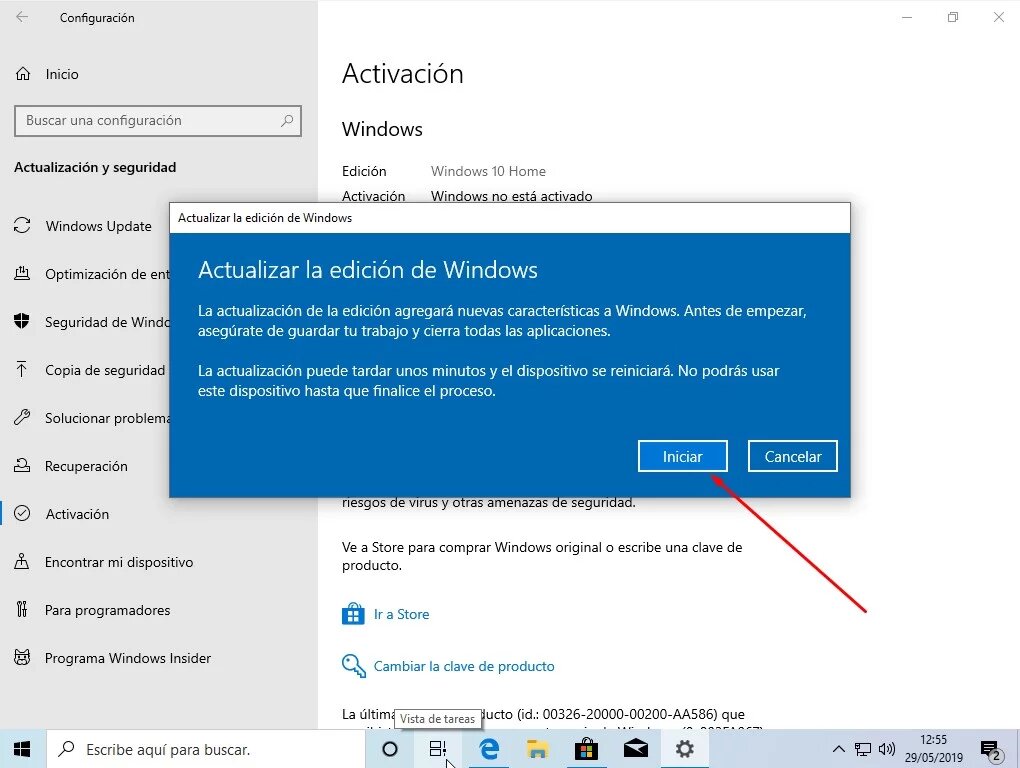Click Cambiar la clave de producto link
Screen dimensions: 1020x768
[x=464, y=667]
